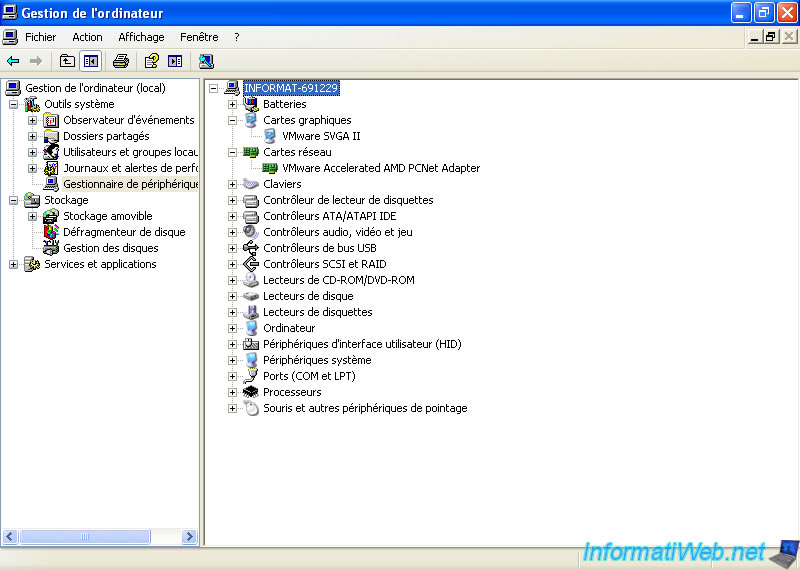Open the Action menu
The height and width of the screenshot is (570, 800).
pyautogui.click(x=87, y=37)
